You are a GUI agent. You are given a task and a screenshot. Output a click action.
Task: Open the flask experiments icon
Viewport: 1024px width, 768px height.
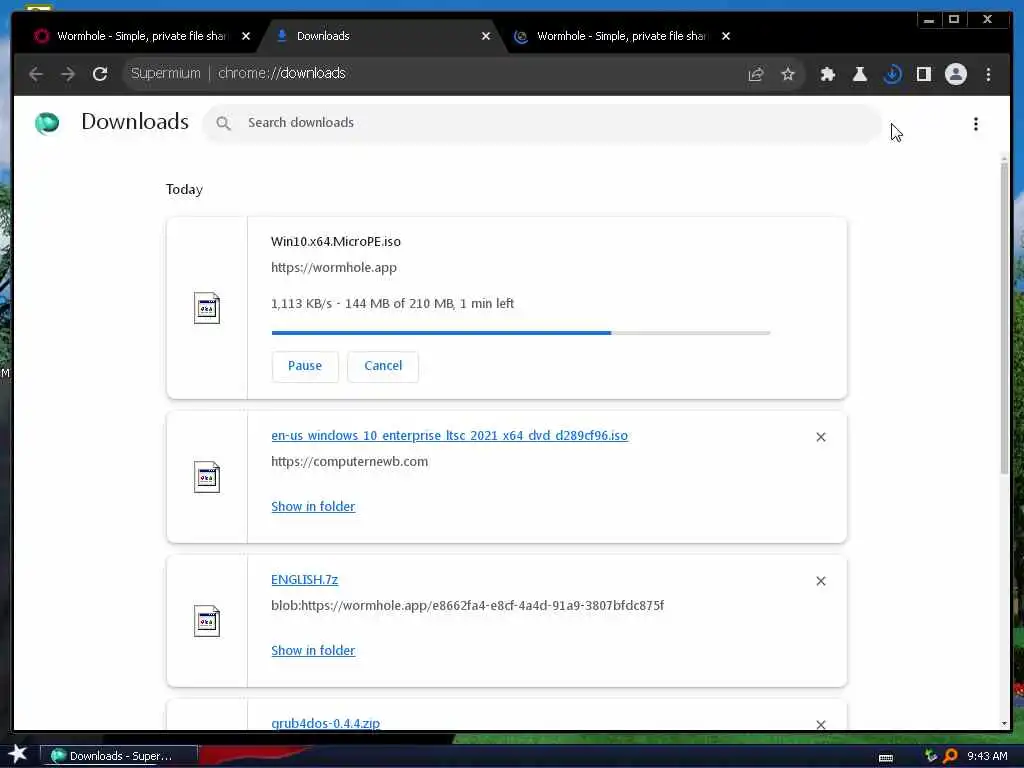pyautogui.click(x=859, y=74)
